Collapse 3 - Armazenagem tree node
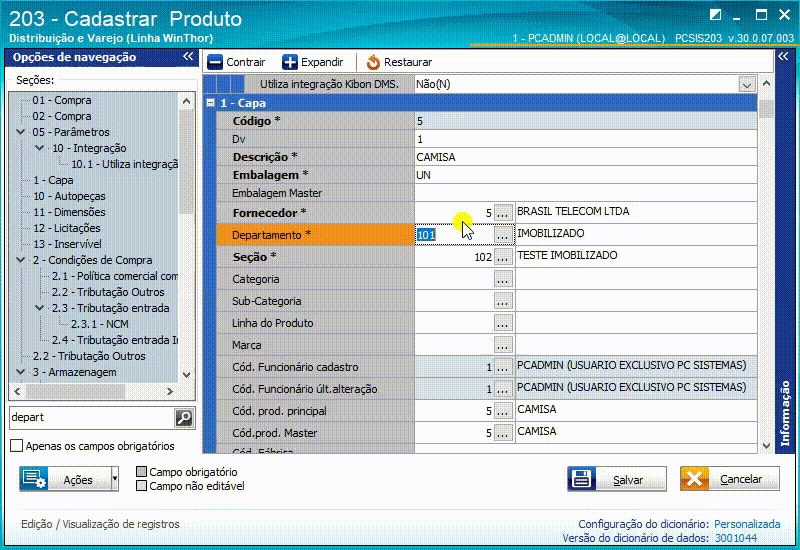 coord(21,372)
